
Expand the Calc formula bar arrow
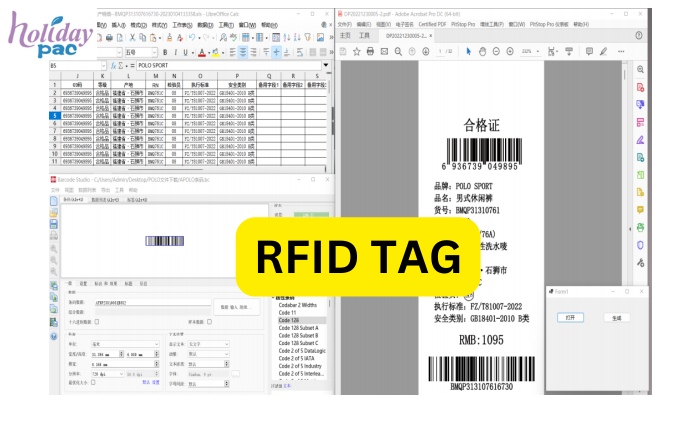[x=326, y=65]
